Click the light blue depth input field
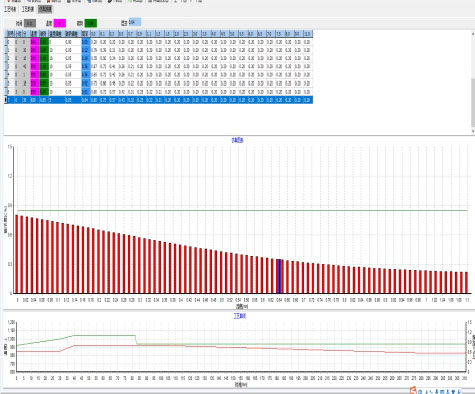The height and width of the screenshot is (394, 475). tap(135, 22)
